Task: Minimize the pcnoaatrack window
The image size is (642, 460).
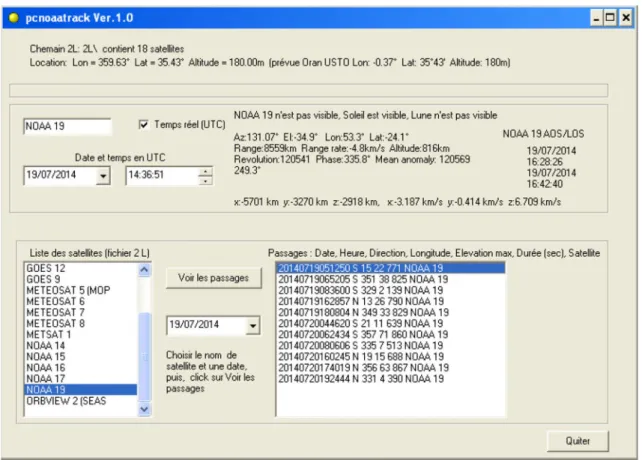Action: tap(597, 18)
